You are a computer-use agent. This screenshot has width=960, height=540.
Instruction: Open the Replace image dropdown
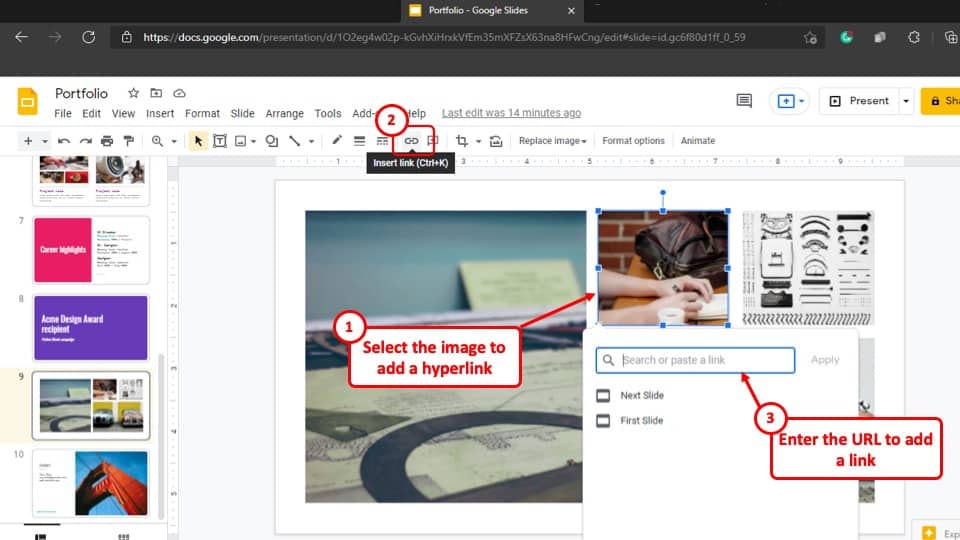(x=552, y=141)
